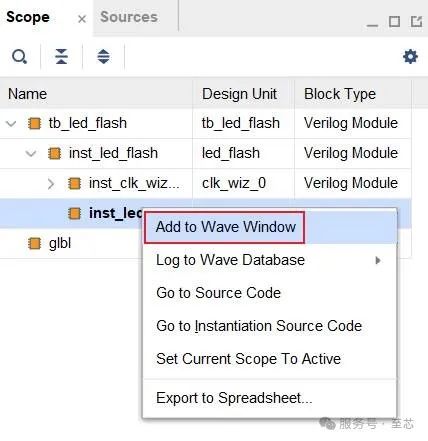
Task: Collapse the inst_led_flash tree node
Action: [x=31, y=154]
